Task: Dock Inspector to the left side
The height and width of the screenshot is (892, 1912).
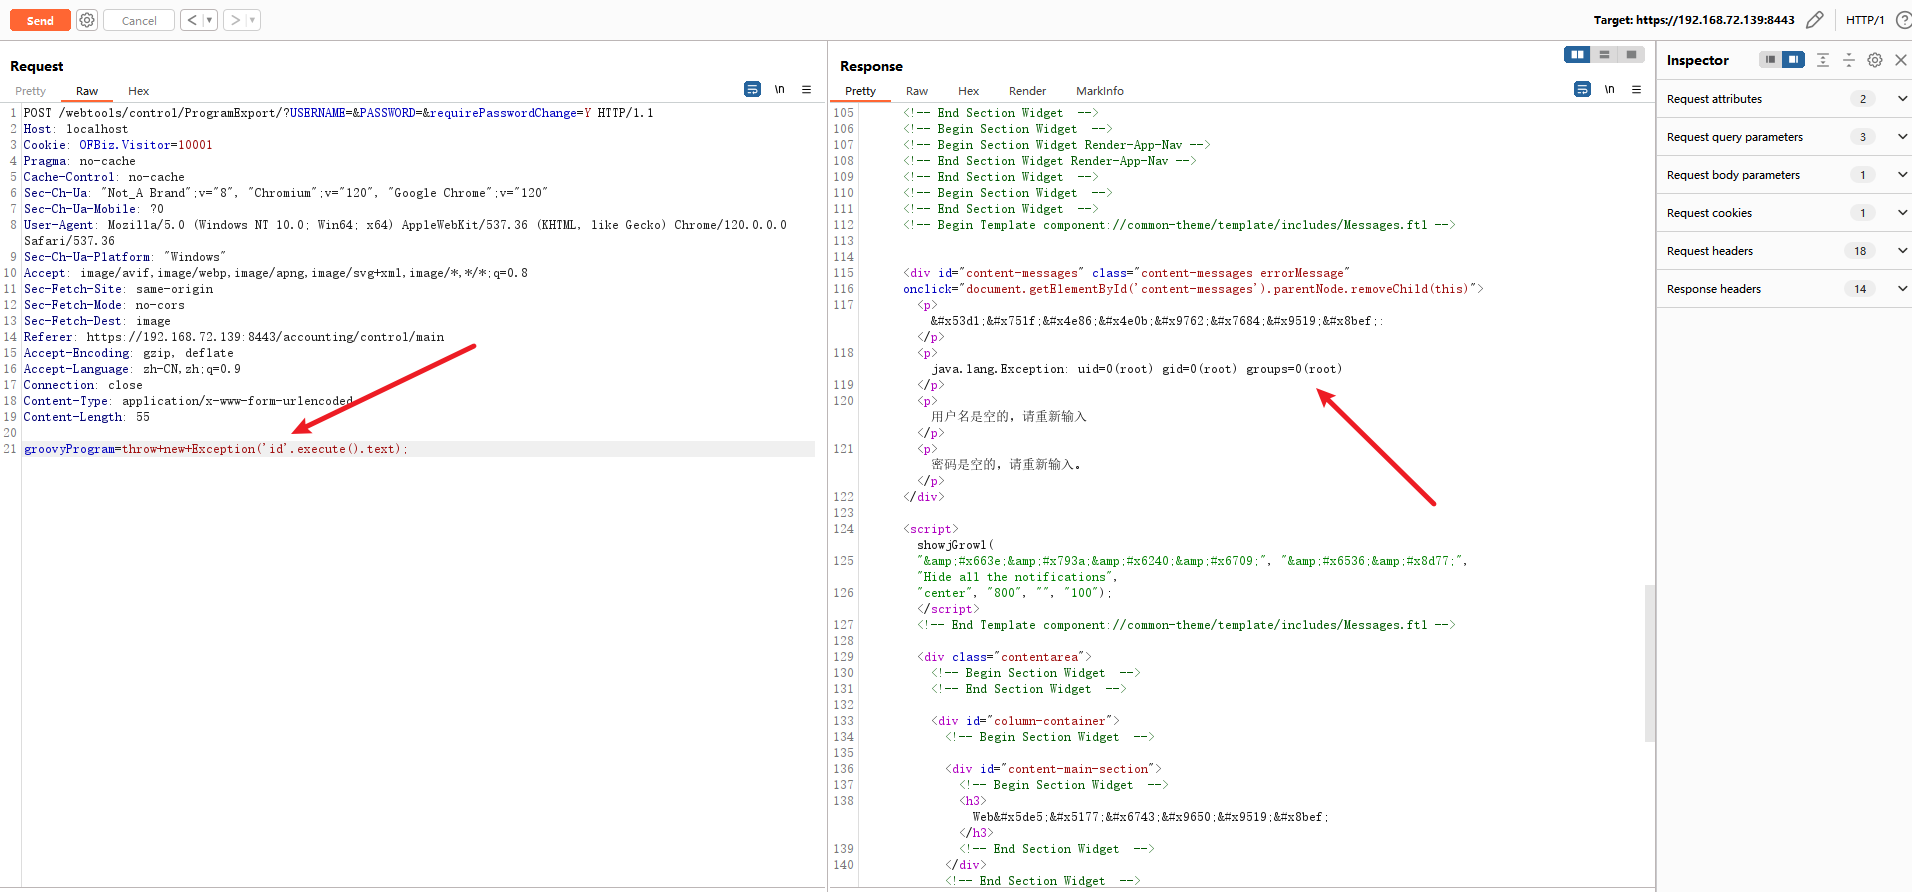Action: (x=1770, y=60)
